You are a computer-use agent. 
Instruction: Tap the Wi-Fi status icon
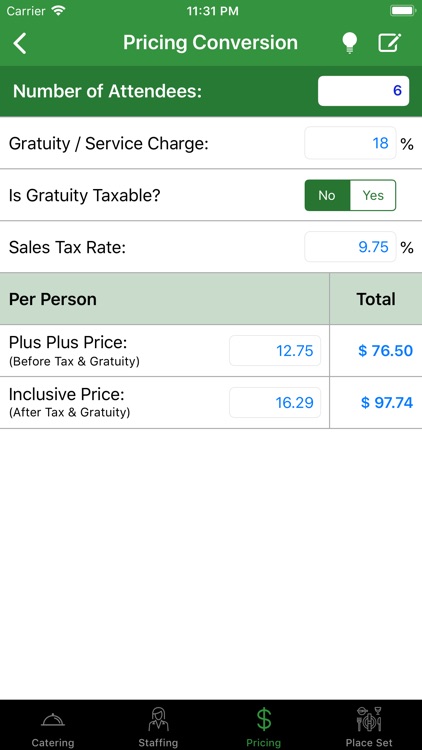pos(58,11)
